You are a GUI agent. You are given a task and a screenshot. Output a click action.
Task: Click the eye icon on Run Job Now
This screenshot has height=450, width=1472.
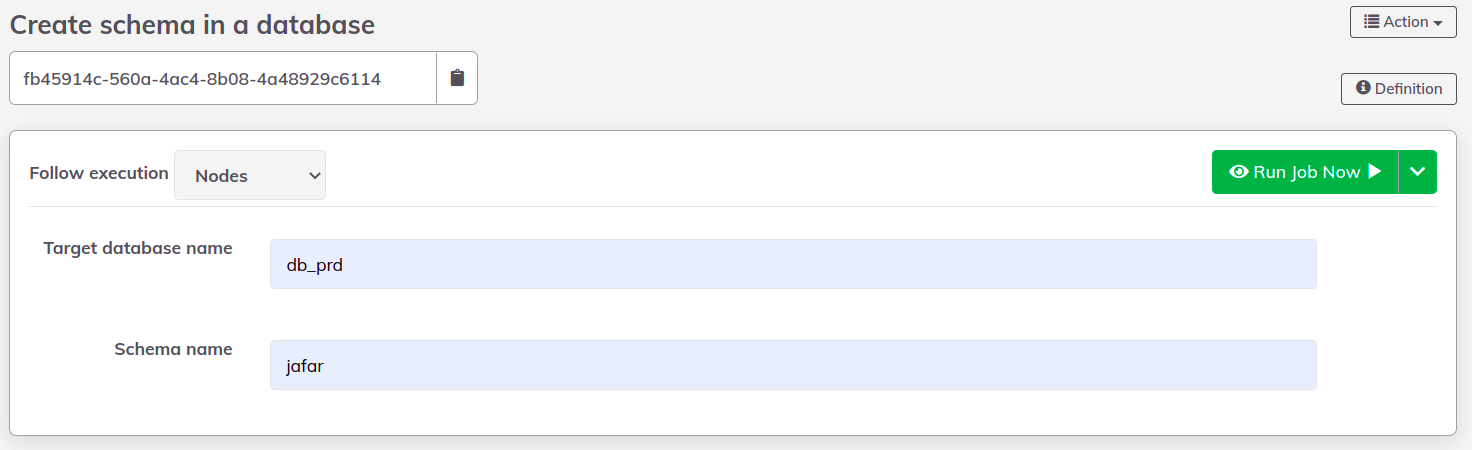1239,172
